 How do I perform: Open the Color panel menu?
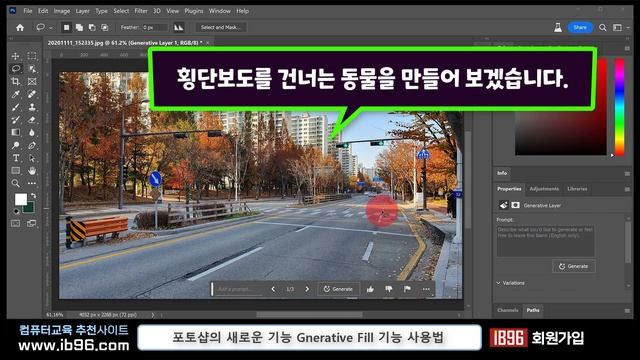(x=627, y=48)
